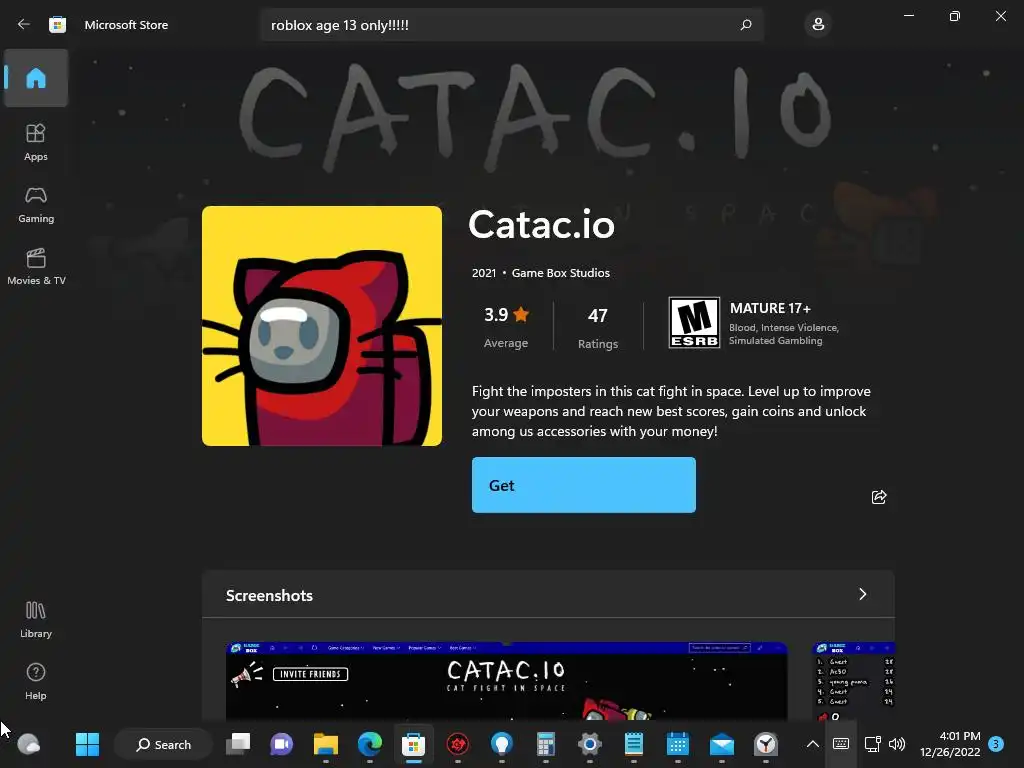
Task: Open Microsoft Edge from the taskbar
Action: 370,744
